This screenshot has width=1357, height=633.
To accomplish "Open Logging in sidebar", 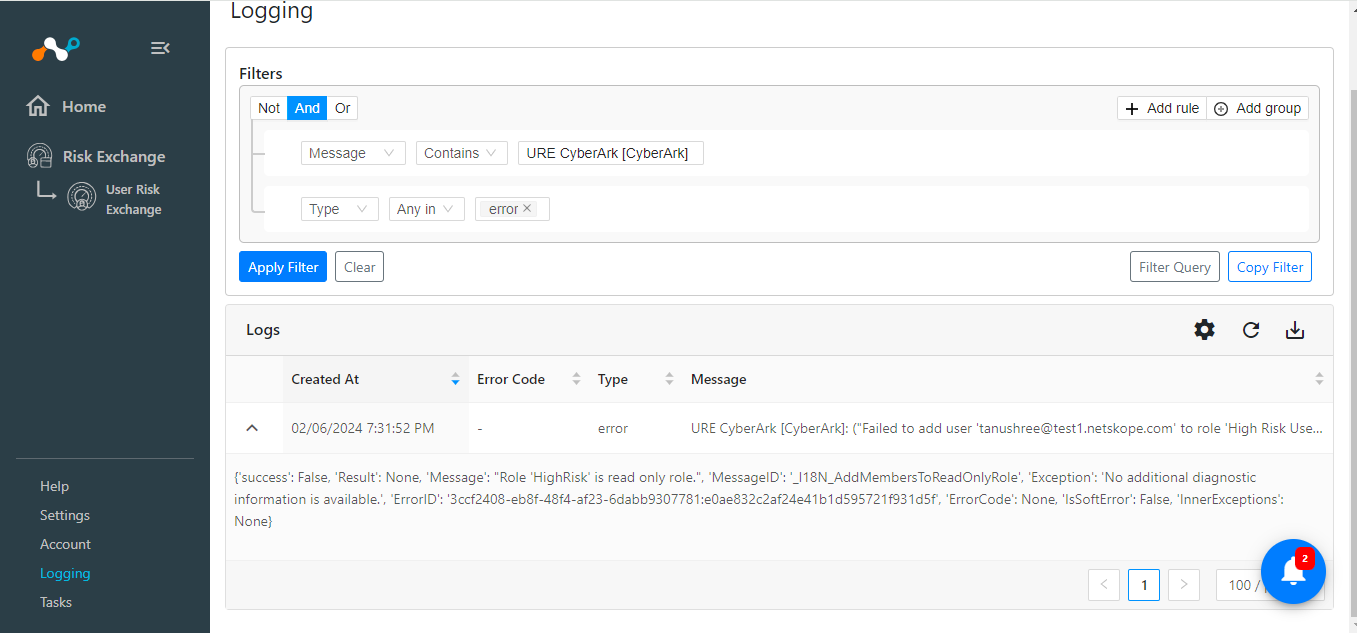I will 65,573.
